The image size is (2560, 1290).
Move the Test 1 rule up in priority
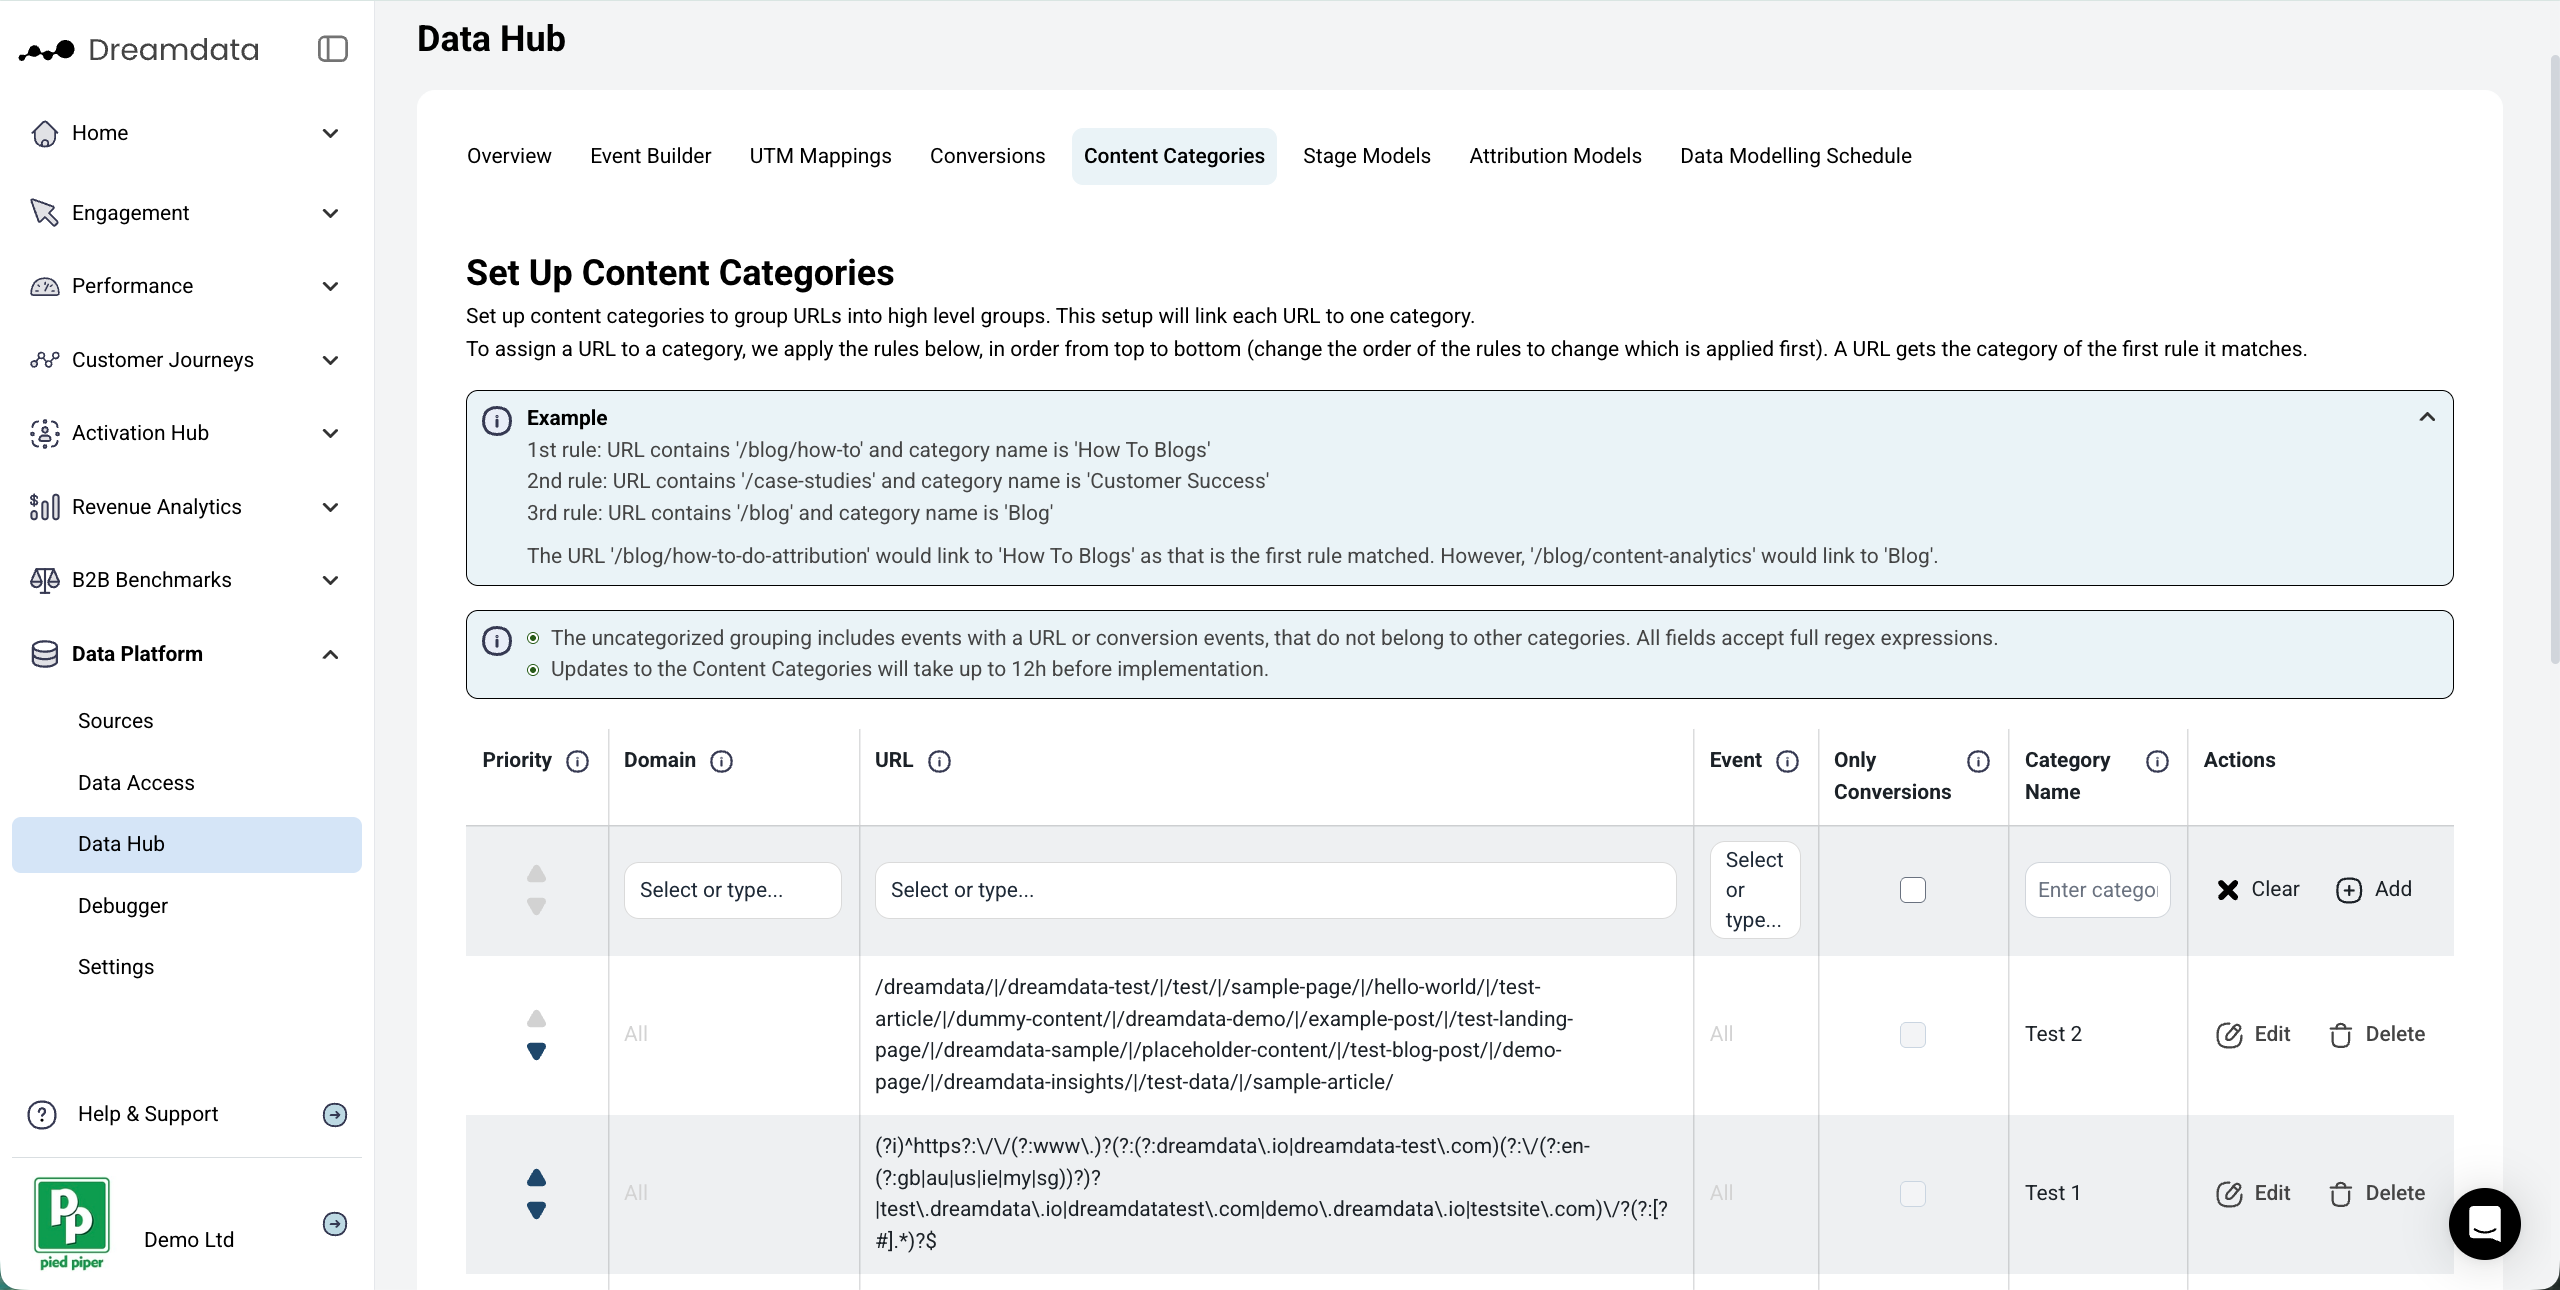coord(536,1177)
